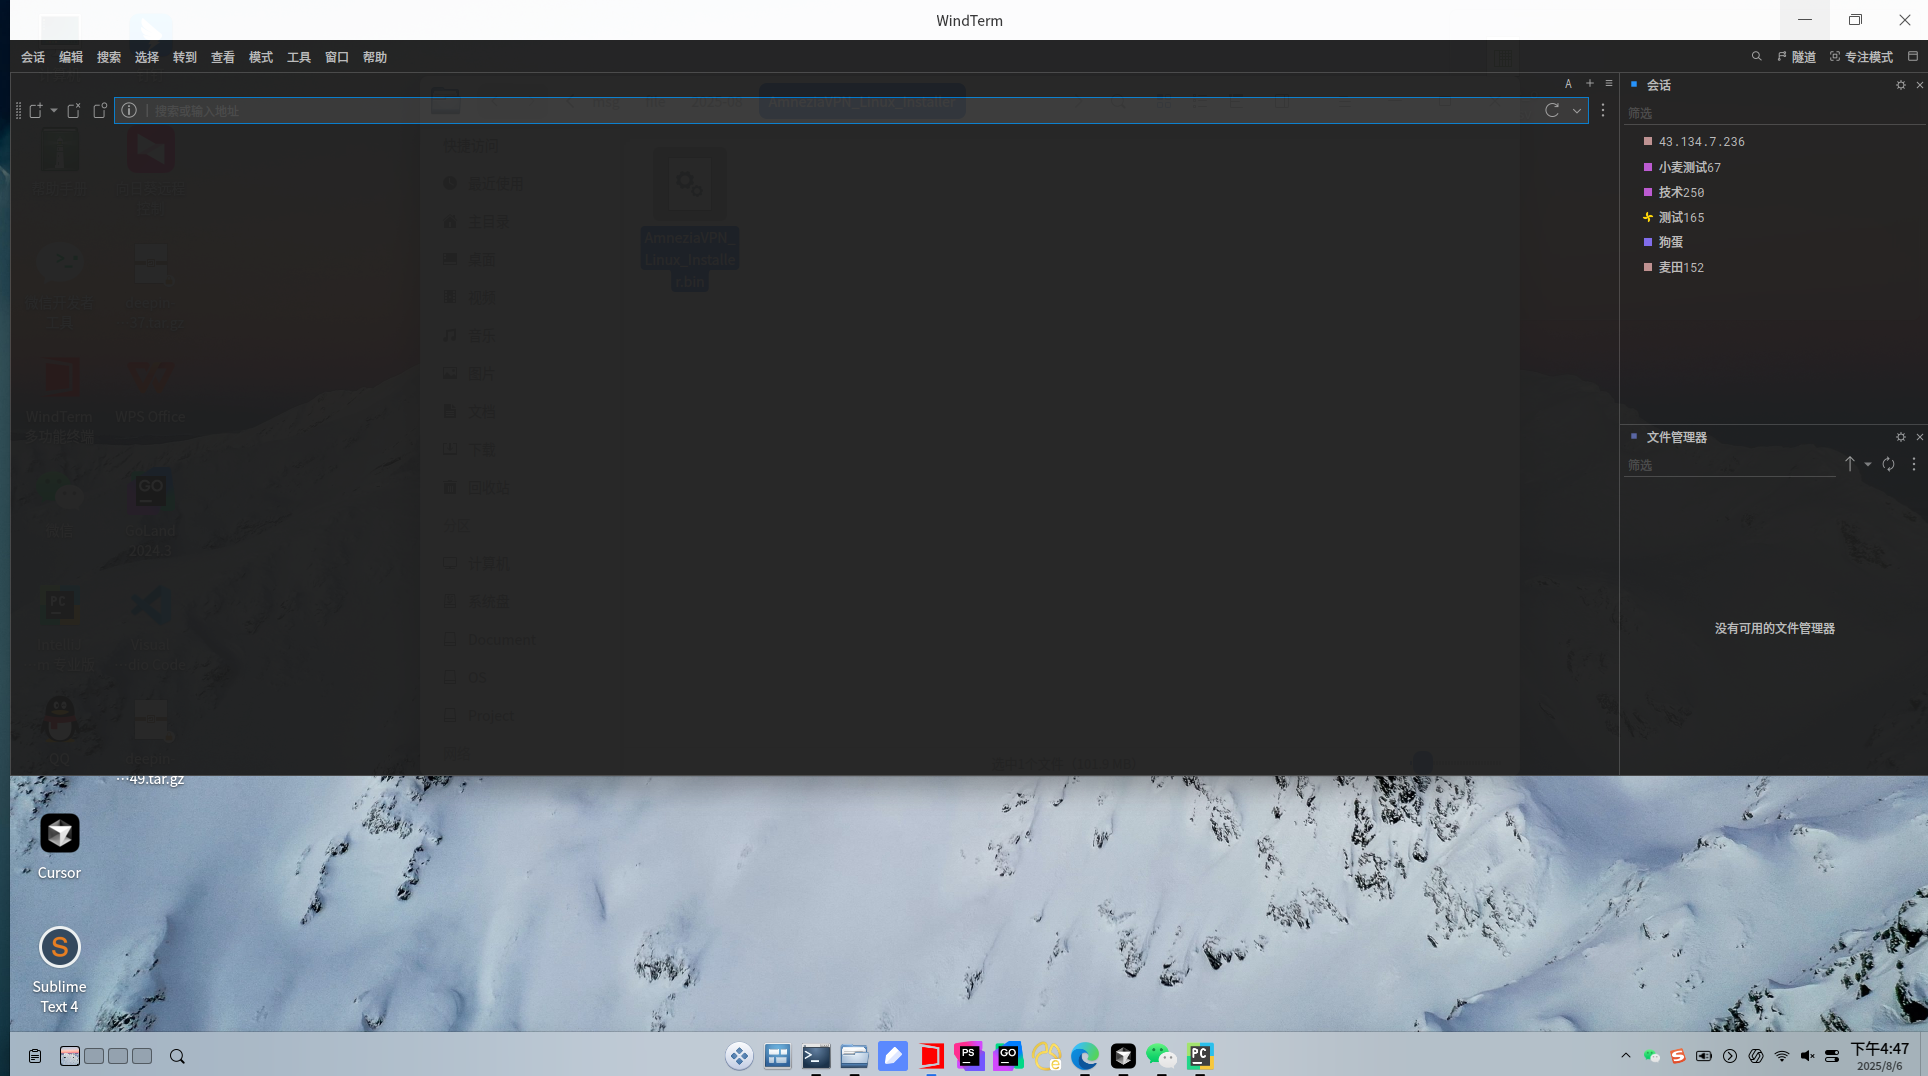Open the 隧道 tunnel panel

1797,57
